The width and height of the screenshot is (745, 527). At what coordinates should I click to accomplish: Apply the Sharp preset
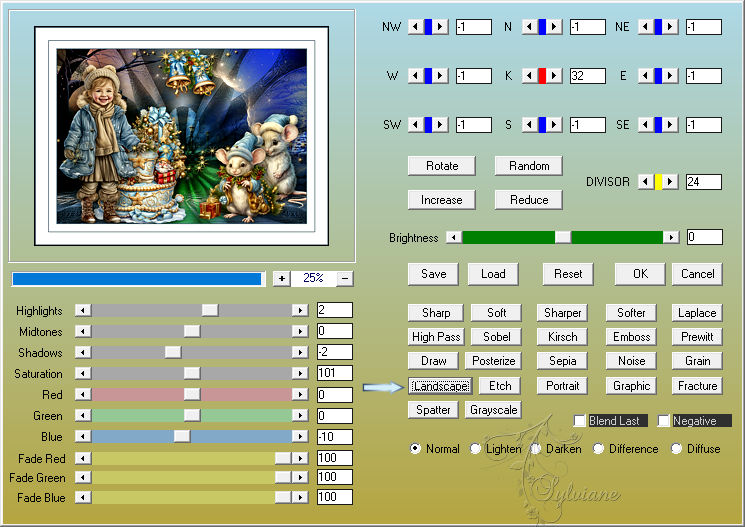436,313
